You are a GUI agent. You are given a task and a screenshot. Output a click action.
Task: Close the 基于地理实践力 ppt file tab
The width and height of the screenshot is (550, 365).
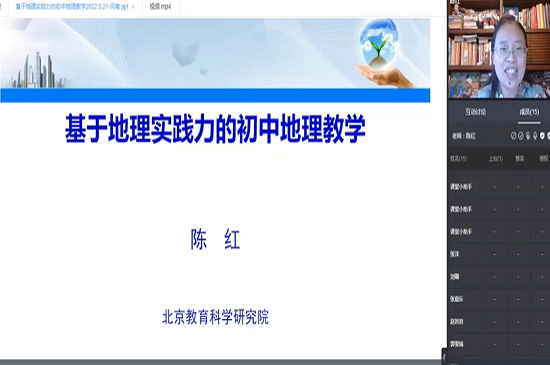(x=133, y=7)
